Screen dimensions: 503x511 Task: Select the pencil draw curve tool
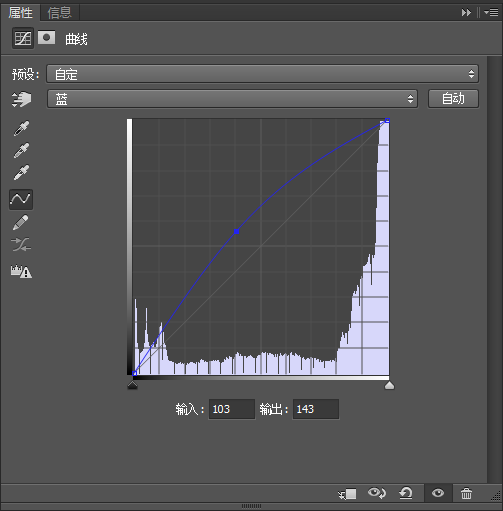click(21, 222)
